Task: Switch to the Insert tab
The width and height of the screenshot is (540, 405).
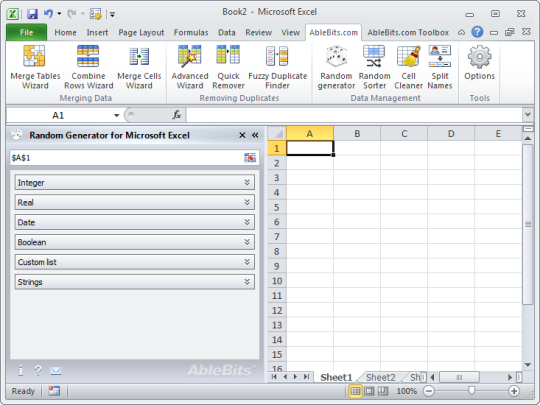Action: (97, 32)
